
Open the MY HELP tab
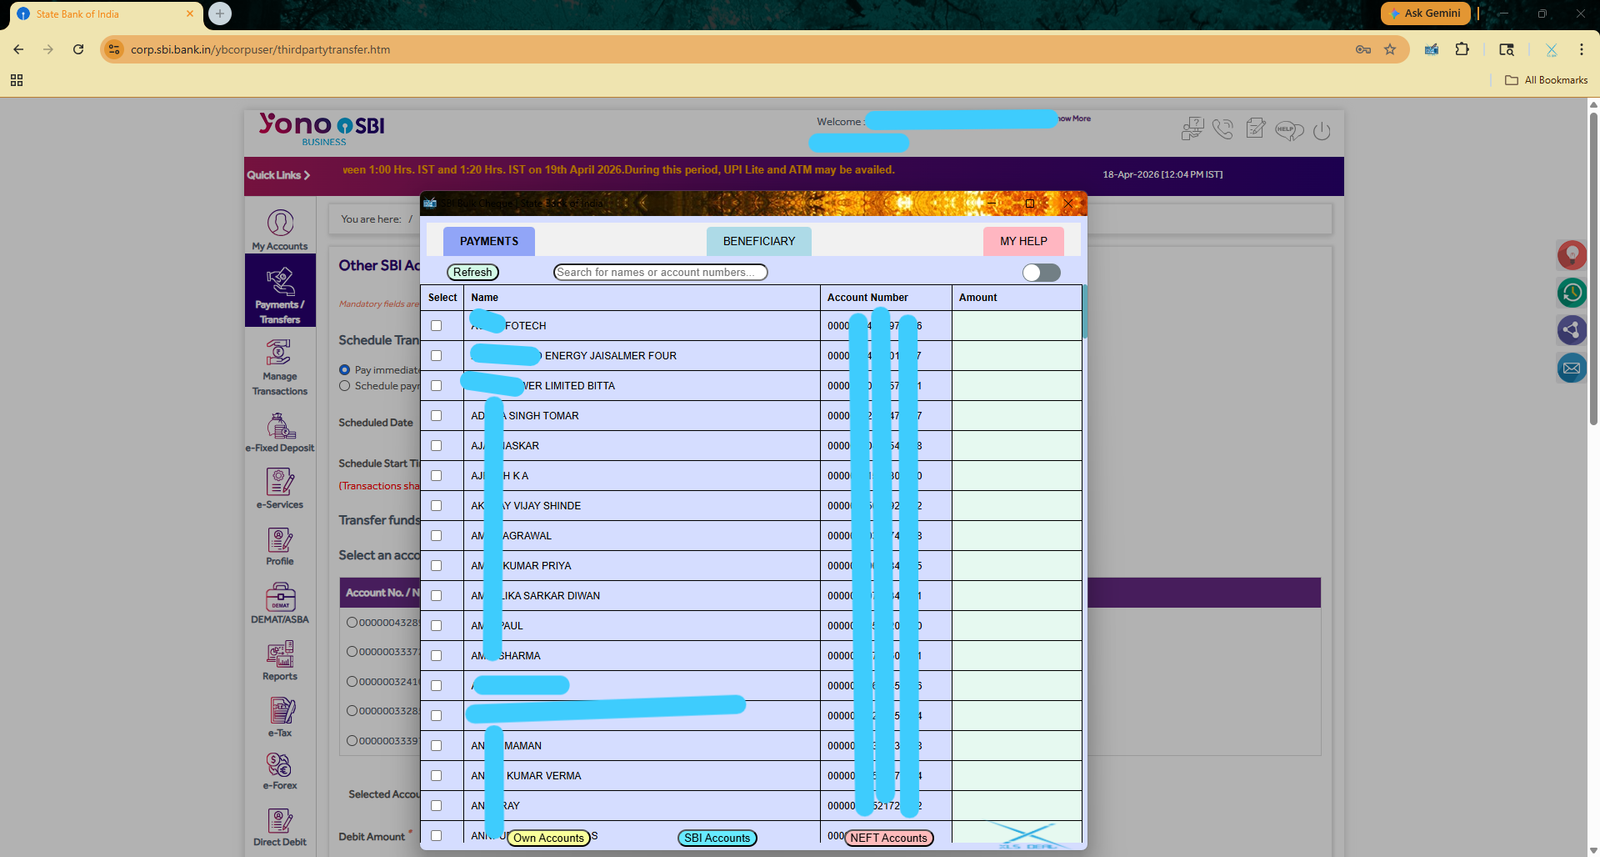click(x=1024, y=241)
